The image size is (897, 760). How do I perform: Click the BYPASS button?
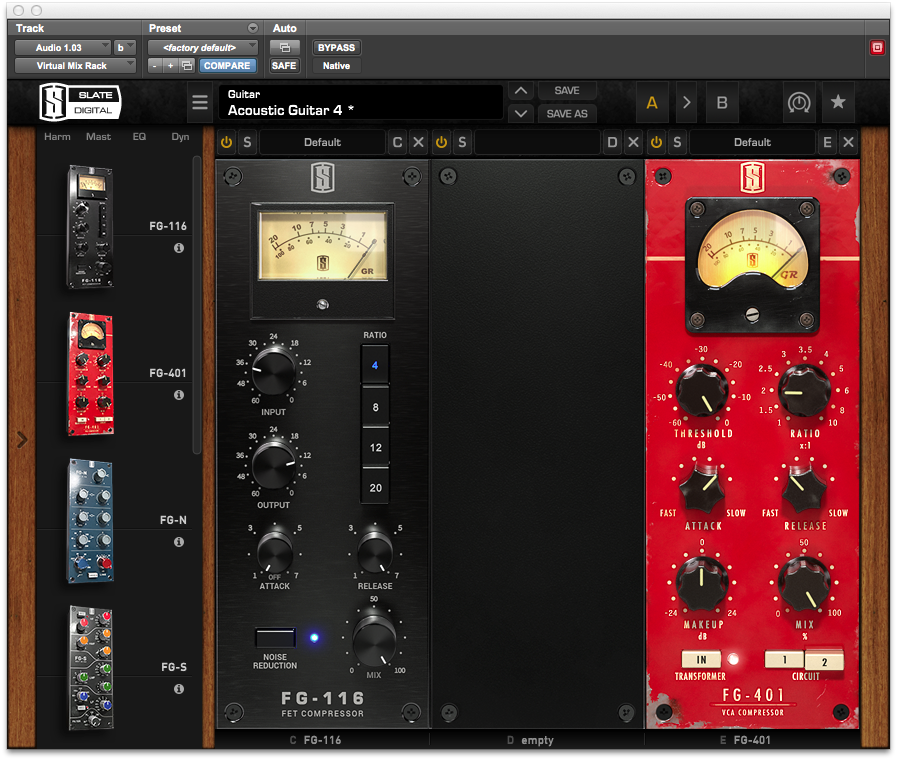tap(336, 47)
